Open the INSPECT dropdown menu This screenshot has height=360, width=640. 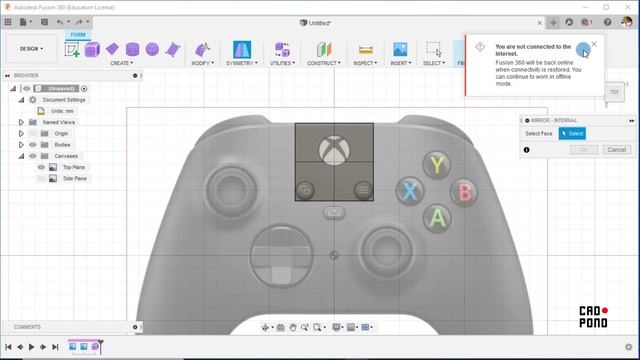click(365, 63)
